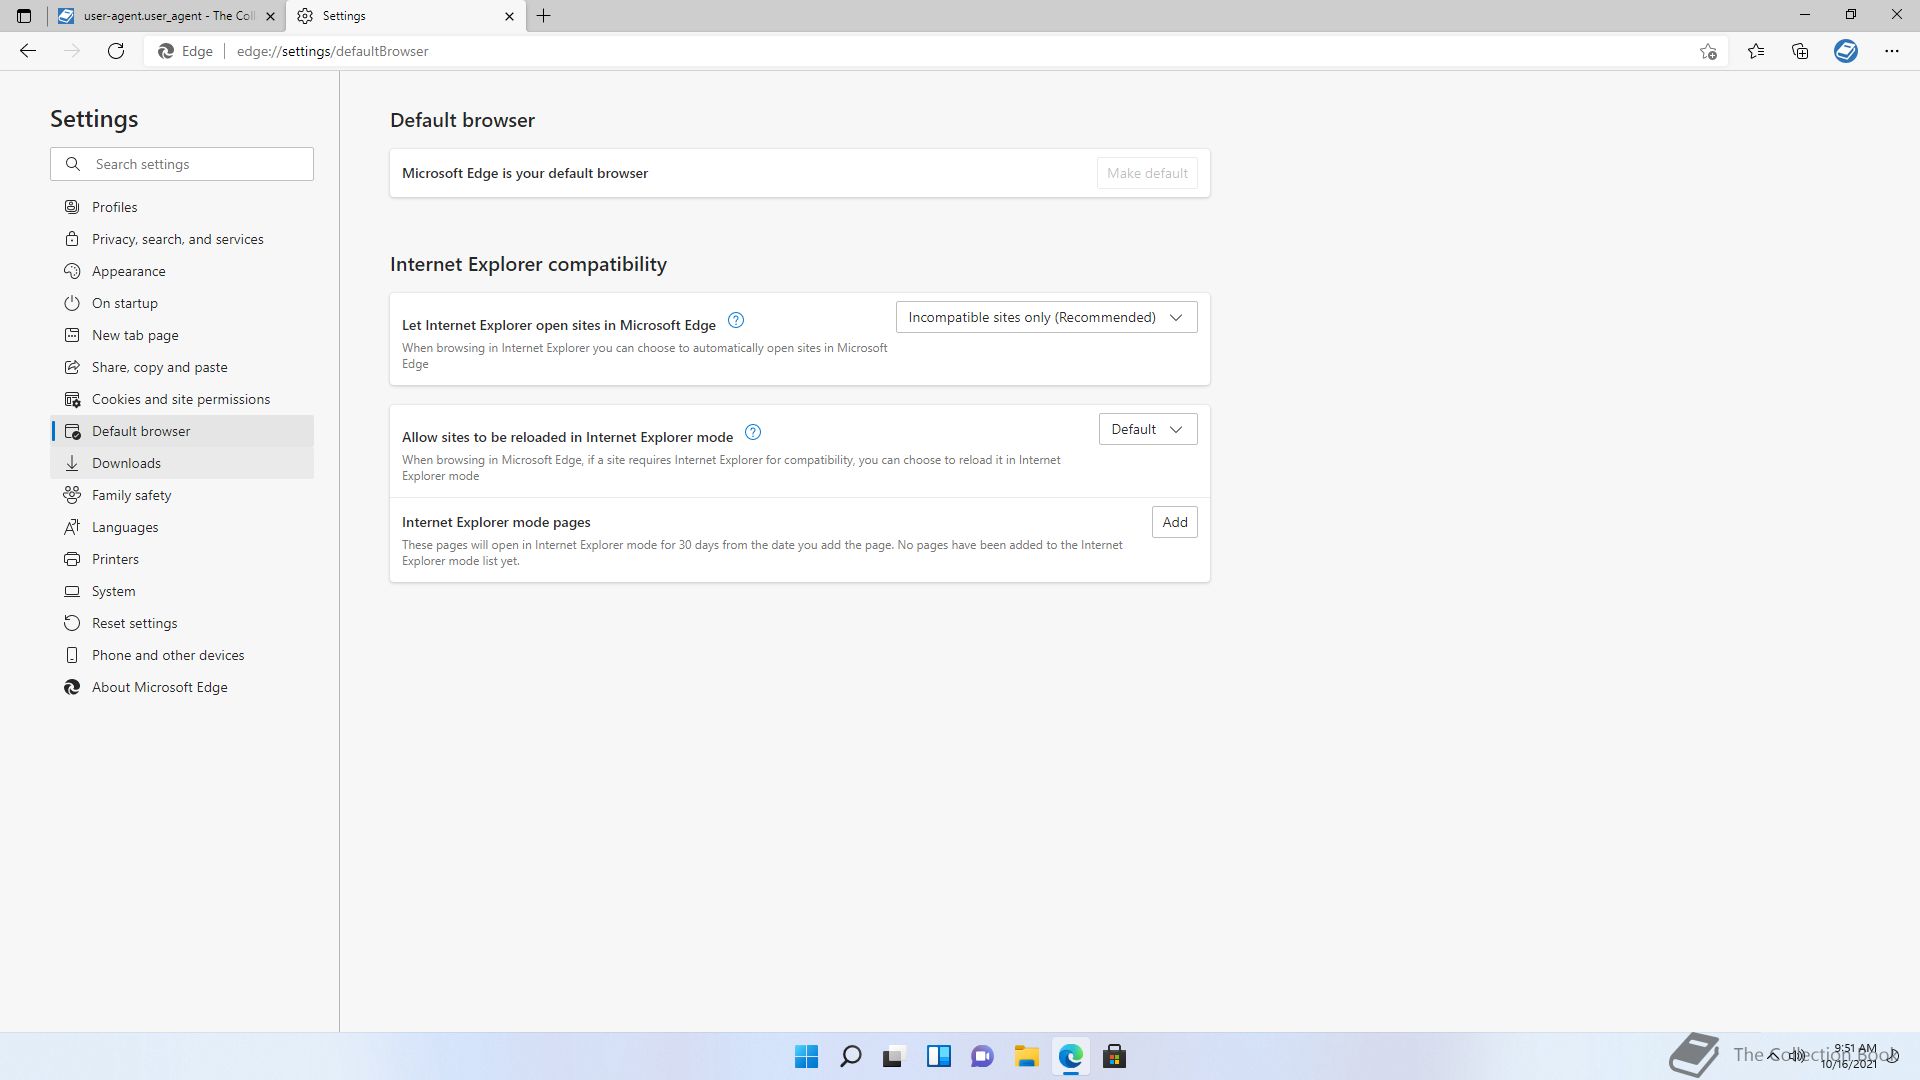Add this page to favorites star icon

point(1708,51)
